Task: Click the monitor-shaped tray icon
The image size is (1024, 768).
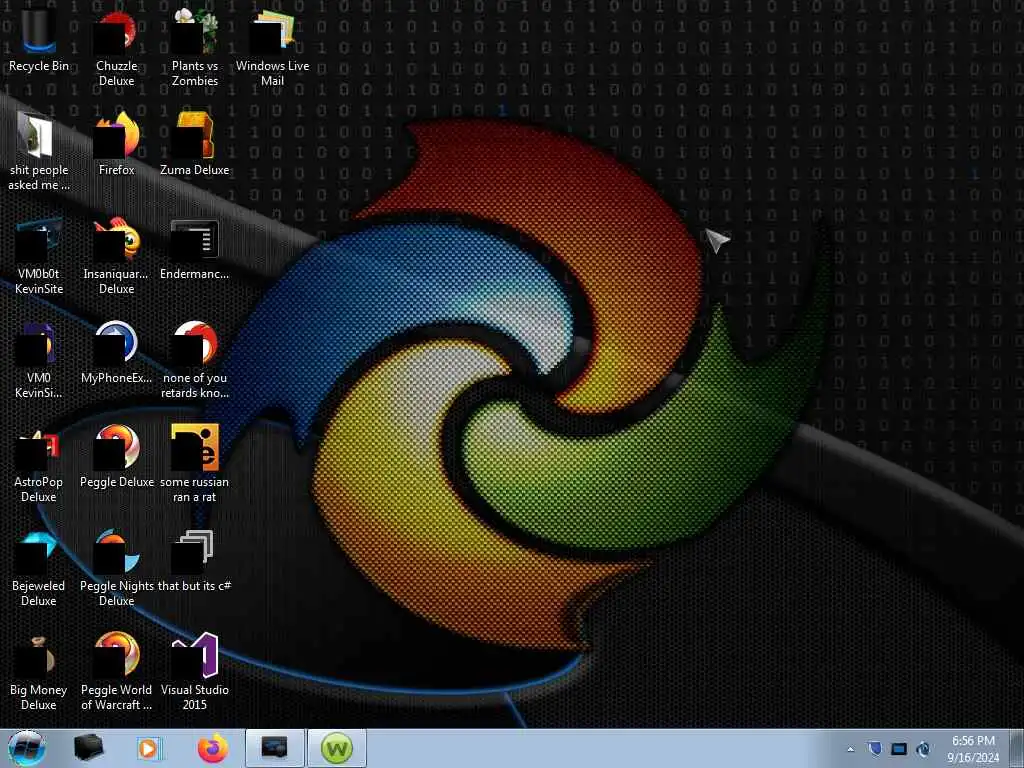Action: click(x=899, y=748)
